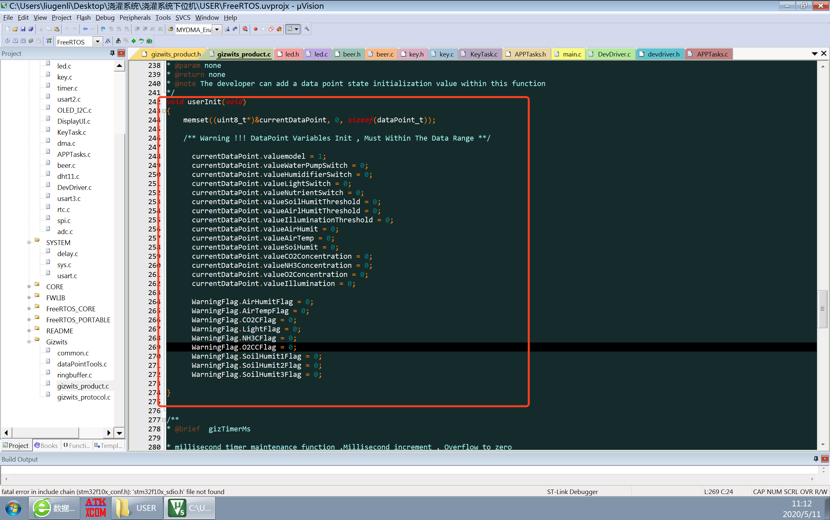The height and width of the screenshot is (520, 830).
Task: Close the Project panel with its red X
Action: click(x=121, y=53)
